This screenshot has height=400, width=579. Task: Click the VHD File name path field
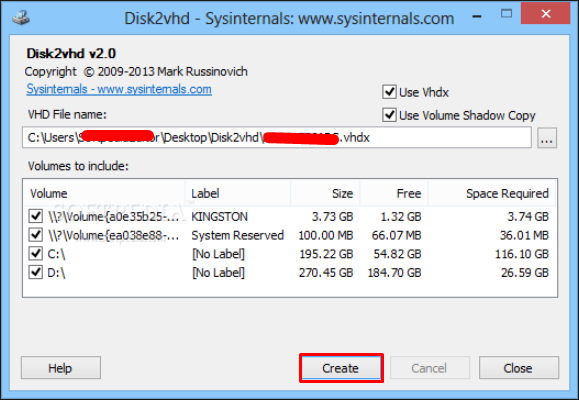click(277, 138)
